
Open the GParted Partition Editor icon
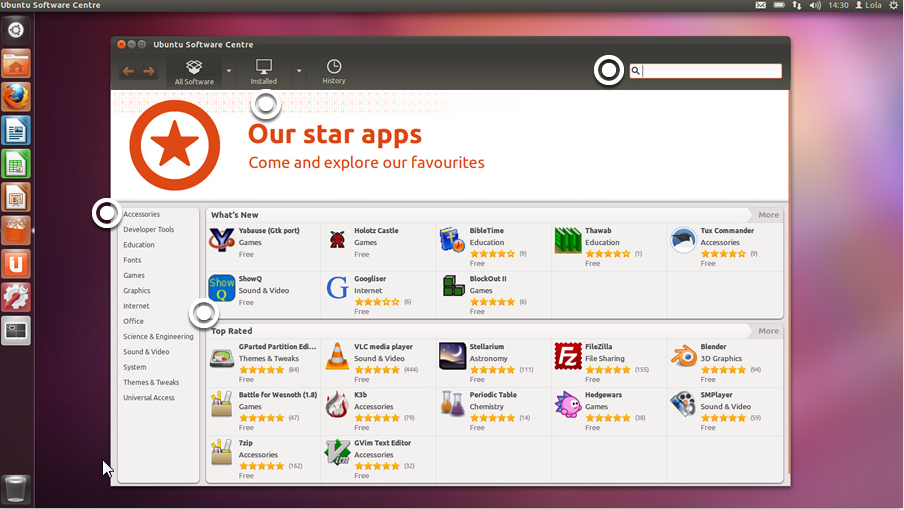[x=222, y=358]
